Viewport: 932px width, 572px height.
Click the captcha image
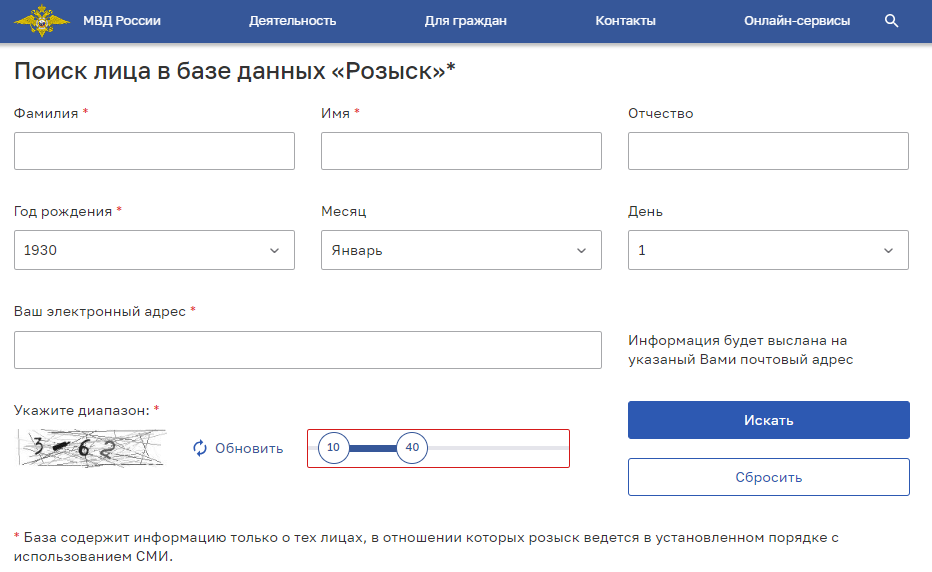[91, 448]
